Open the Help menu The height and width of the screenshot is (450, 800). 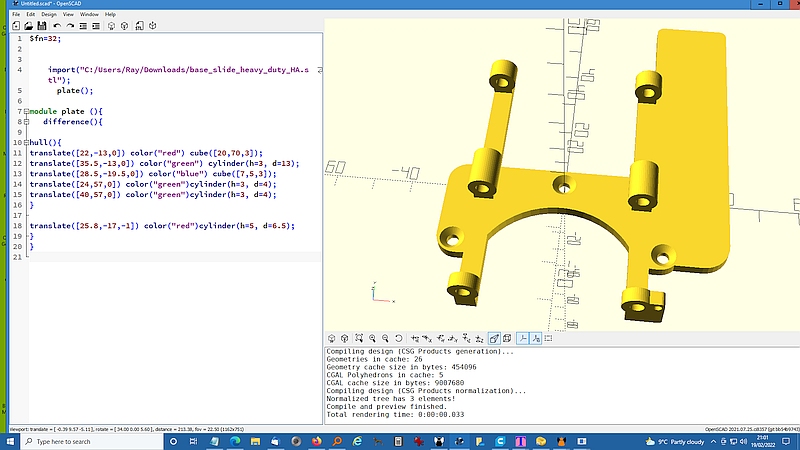pos(110,15)
